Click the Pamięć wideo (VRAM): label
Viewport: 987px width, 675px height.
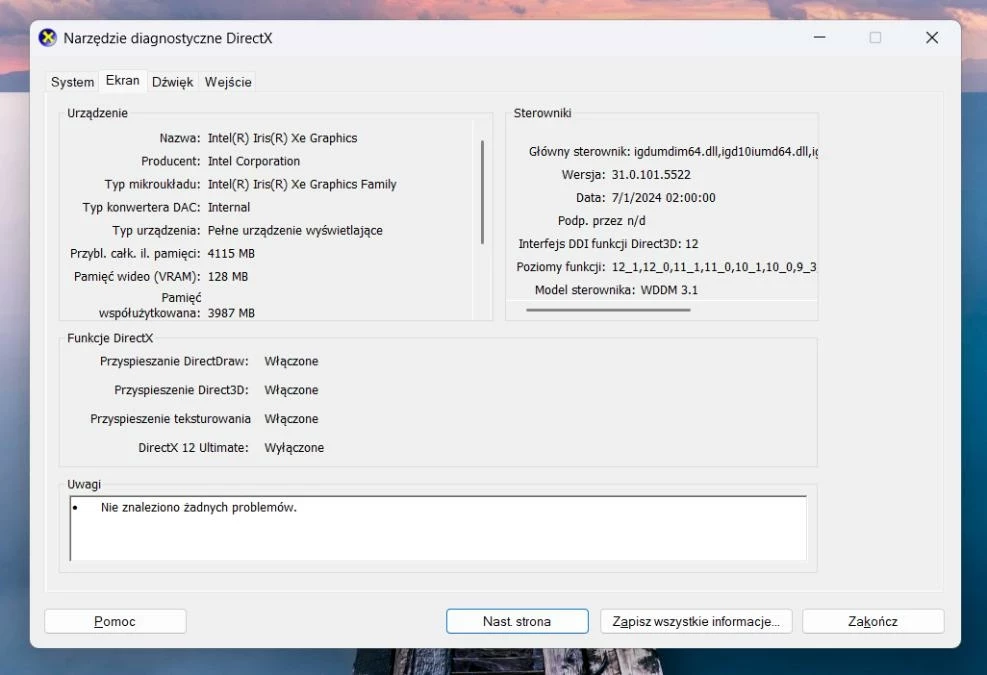coord(137,276)
